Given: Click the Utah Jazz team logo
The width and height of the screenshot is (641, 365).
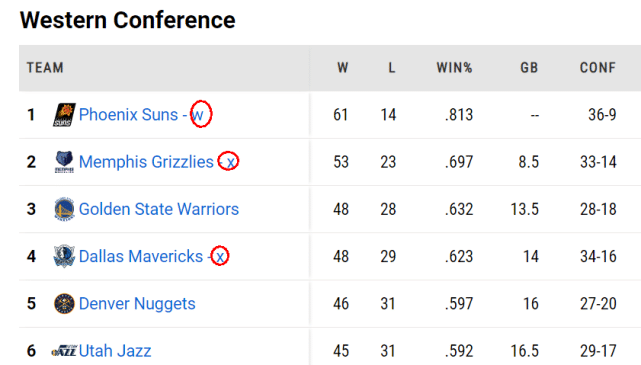Looking at the screenshot, I should click(64, 351).
